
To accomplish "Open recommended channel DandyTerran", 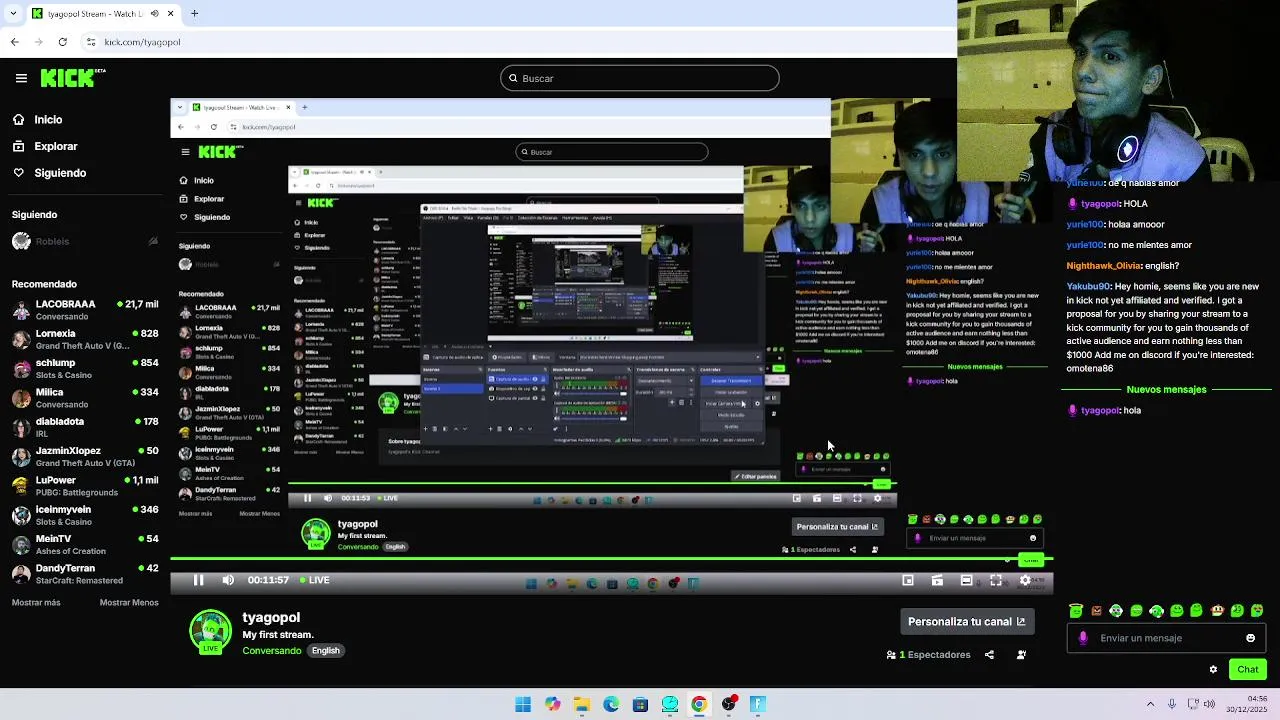I will pos(85,573).
